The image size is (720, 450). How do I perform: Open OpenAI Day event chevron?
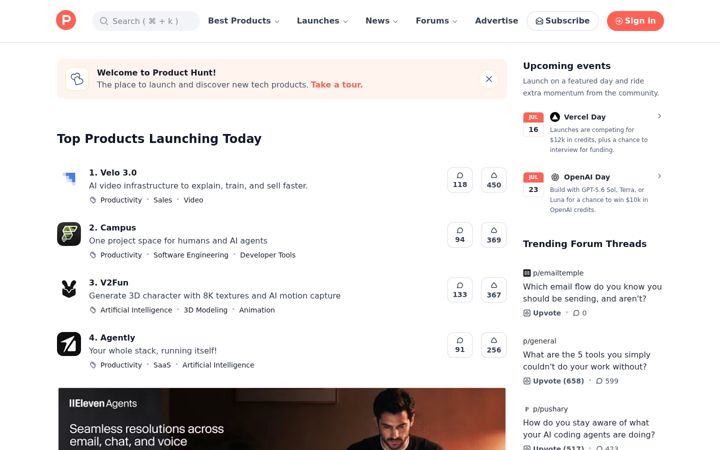pos(659,176)
